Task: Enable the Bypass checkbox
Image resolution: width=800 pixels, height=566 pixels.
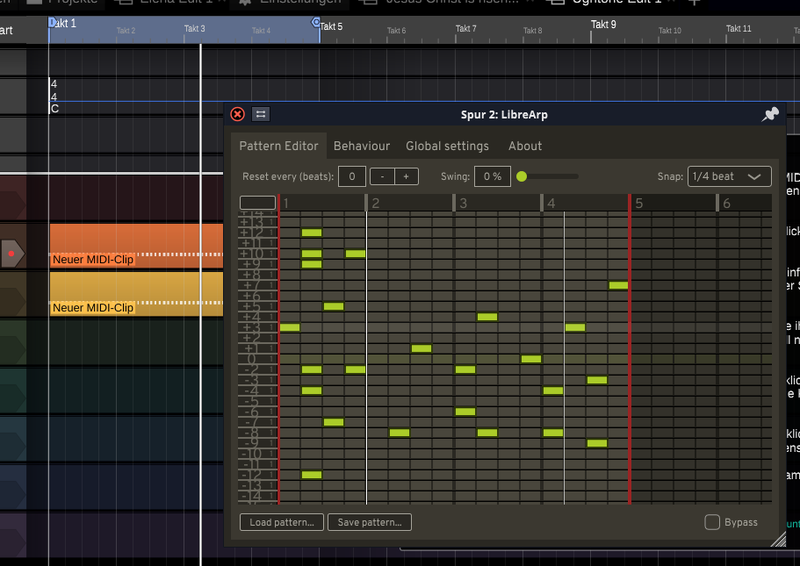Action: click(712, 522)
